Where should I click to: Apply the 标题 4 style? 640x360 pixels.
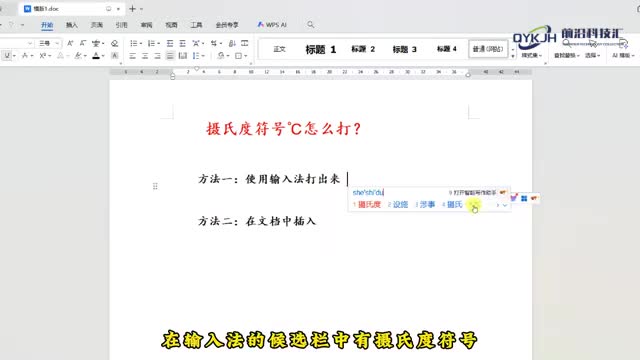click(447, 49)
